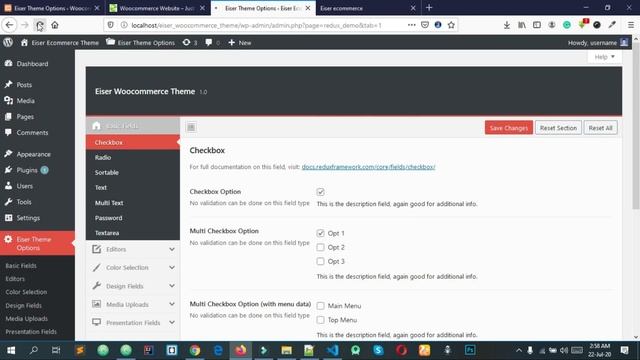Image resolution: width=640 pixels, height=360 pixels.
Task: Click the browser back arrow
Action: tap(9, 25)
